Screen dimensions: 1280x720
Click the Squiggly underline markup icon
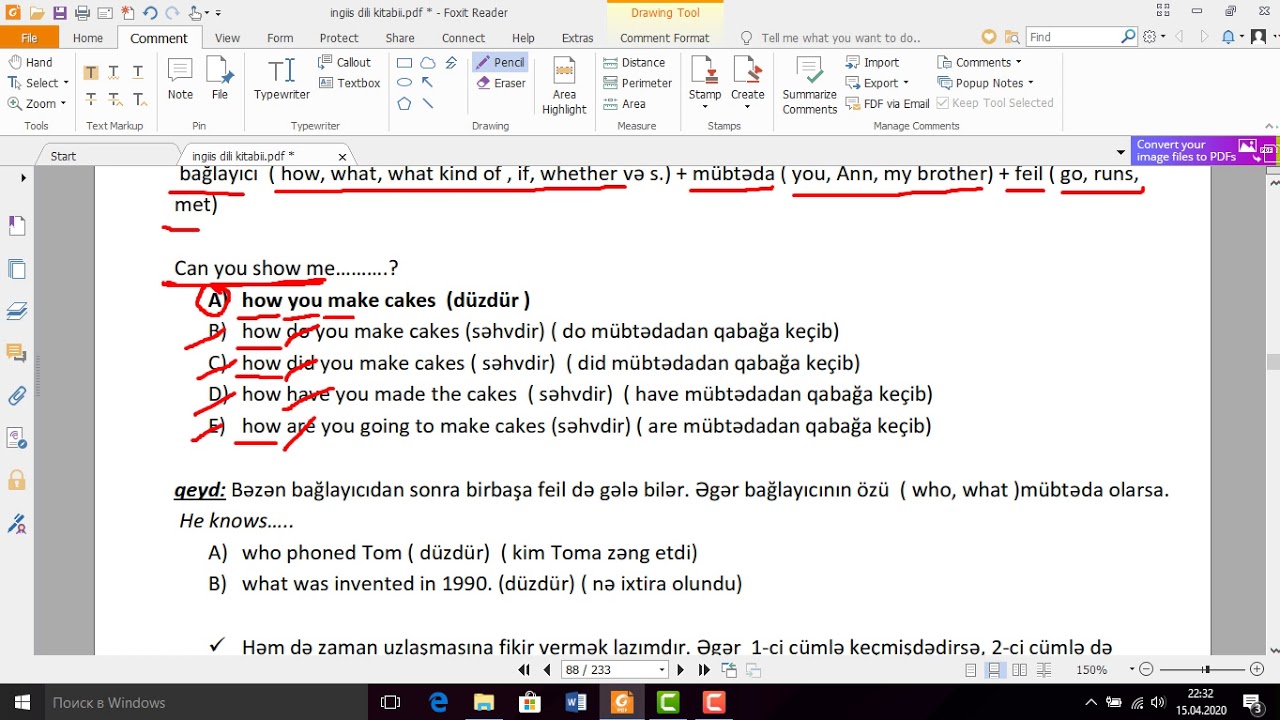114,72
